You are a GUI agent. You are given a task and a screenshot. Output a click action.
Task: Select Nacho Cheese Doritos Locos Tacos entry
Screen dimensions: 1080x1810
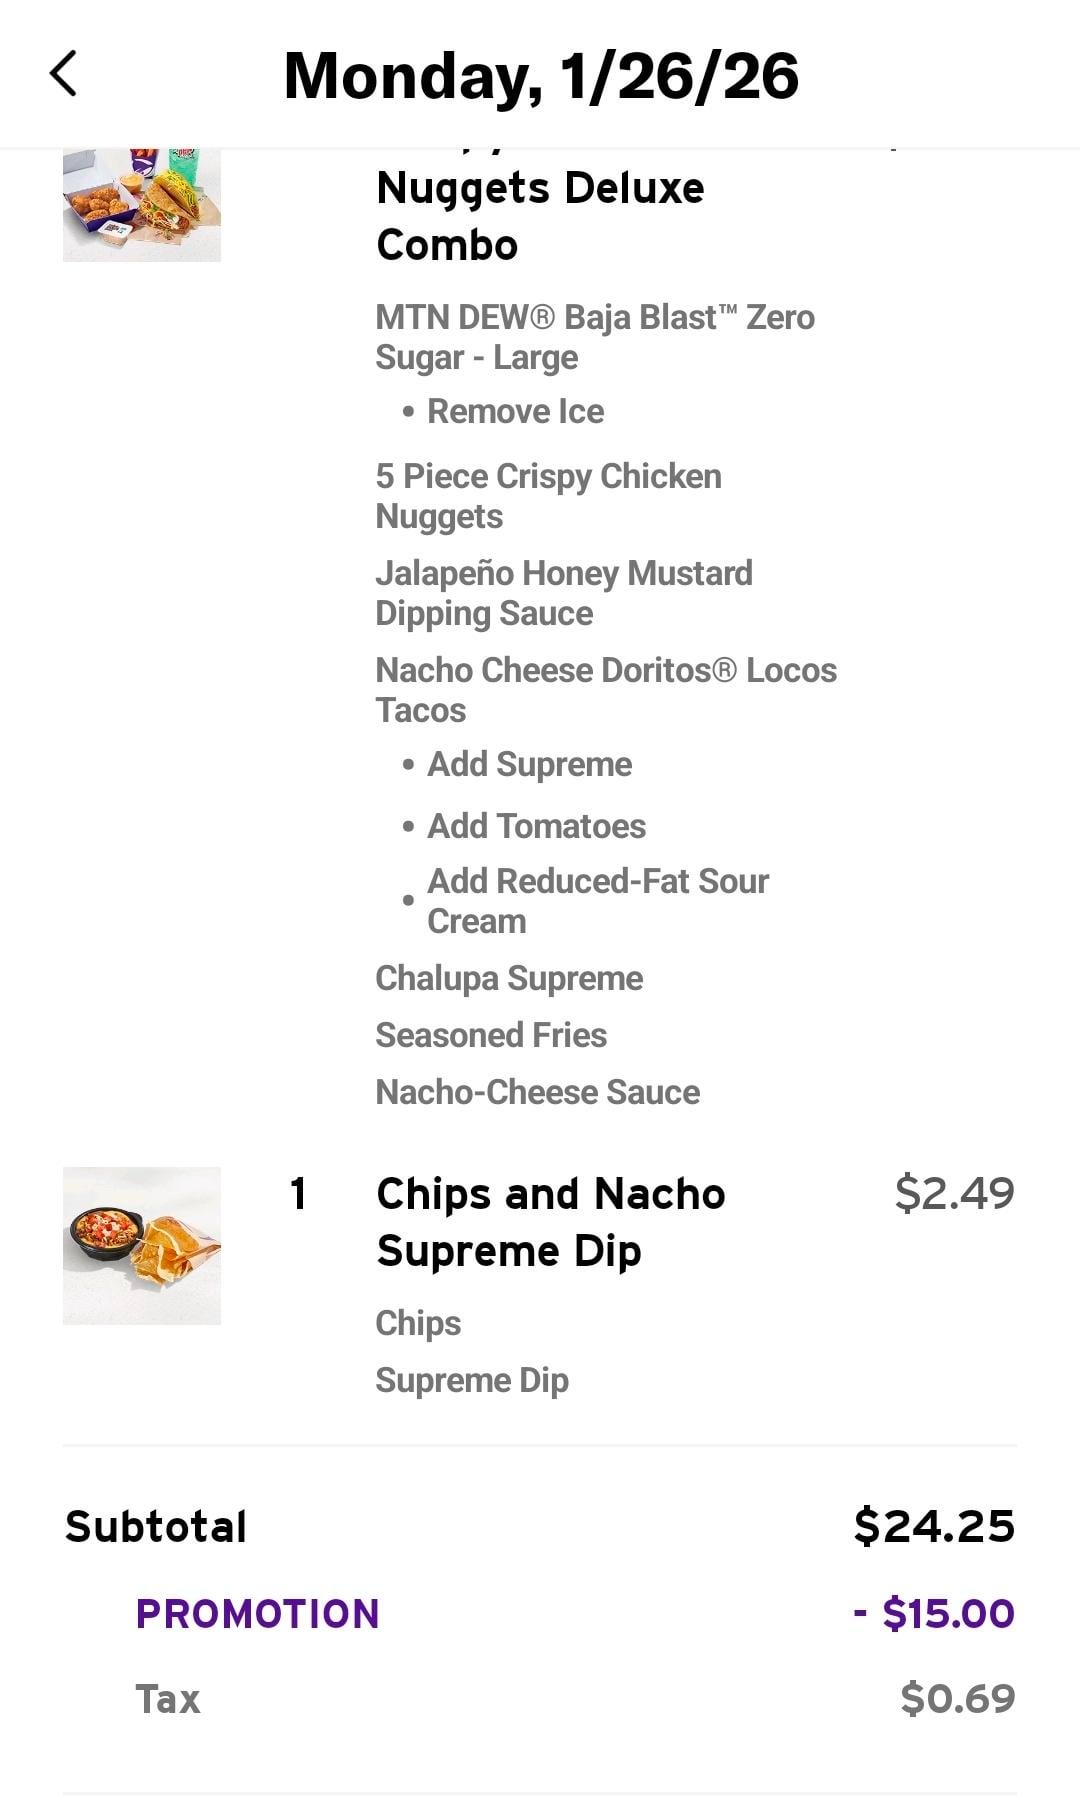(605, 690)
